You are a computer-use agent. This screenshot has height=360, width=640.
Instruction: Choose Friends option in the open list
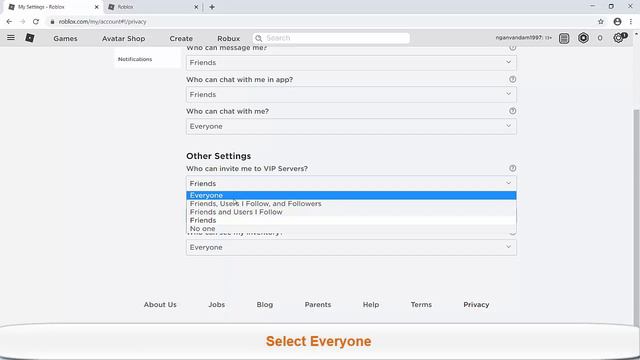click(x=351, y=220)
